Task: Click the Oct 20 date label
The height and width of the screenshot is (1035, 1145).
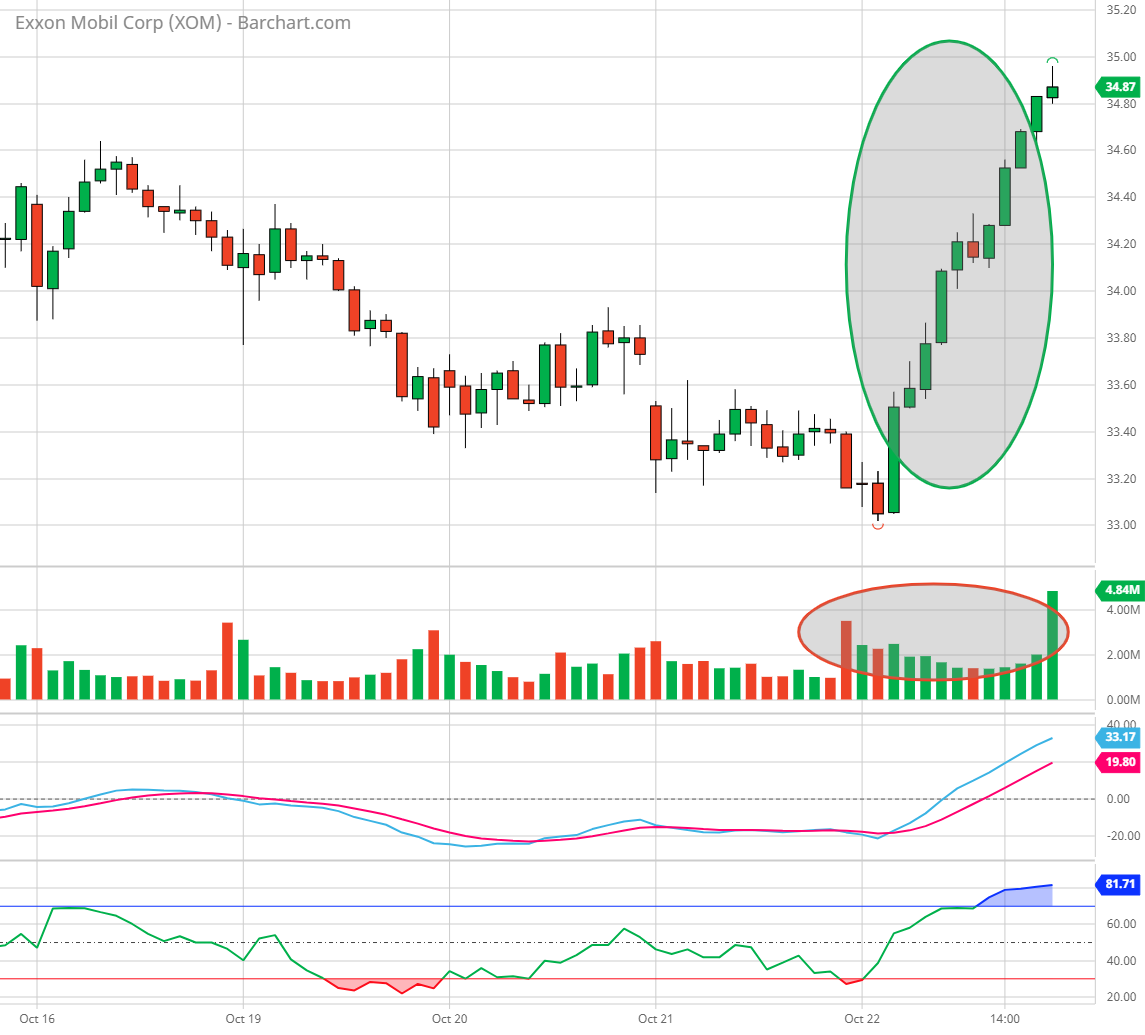Action: (x=449, y=1018)
